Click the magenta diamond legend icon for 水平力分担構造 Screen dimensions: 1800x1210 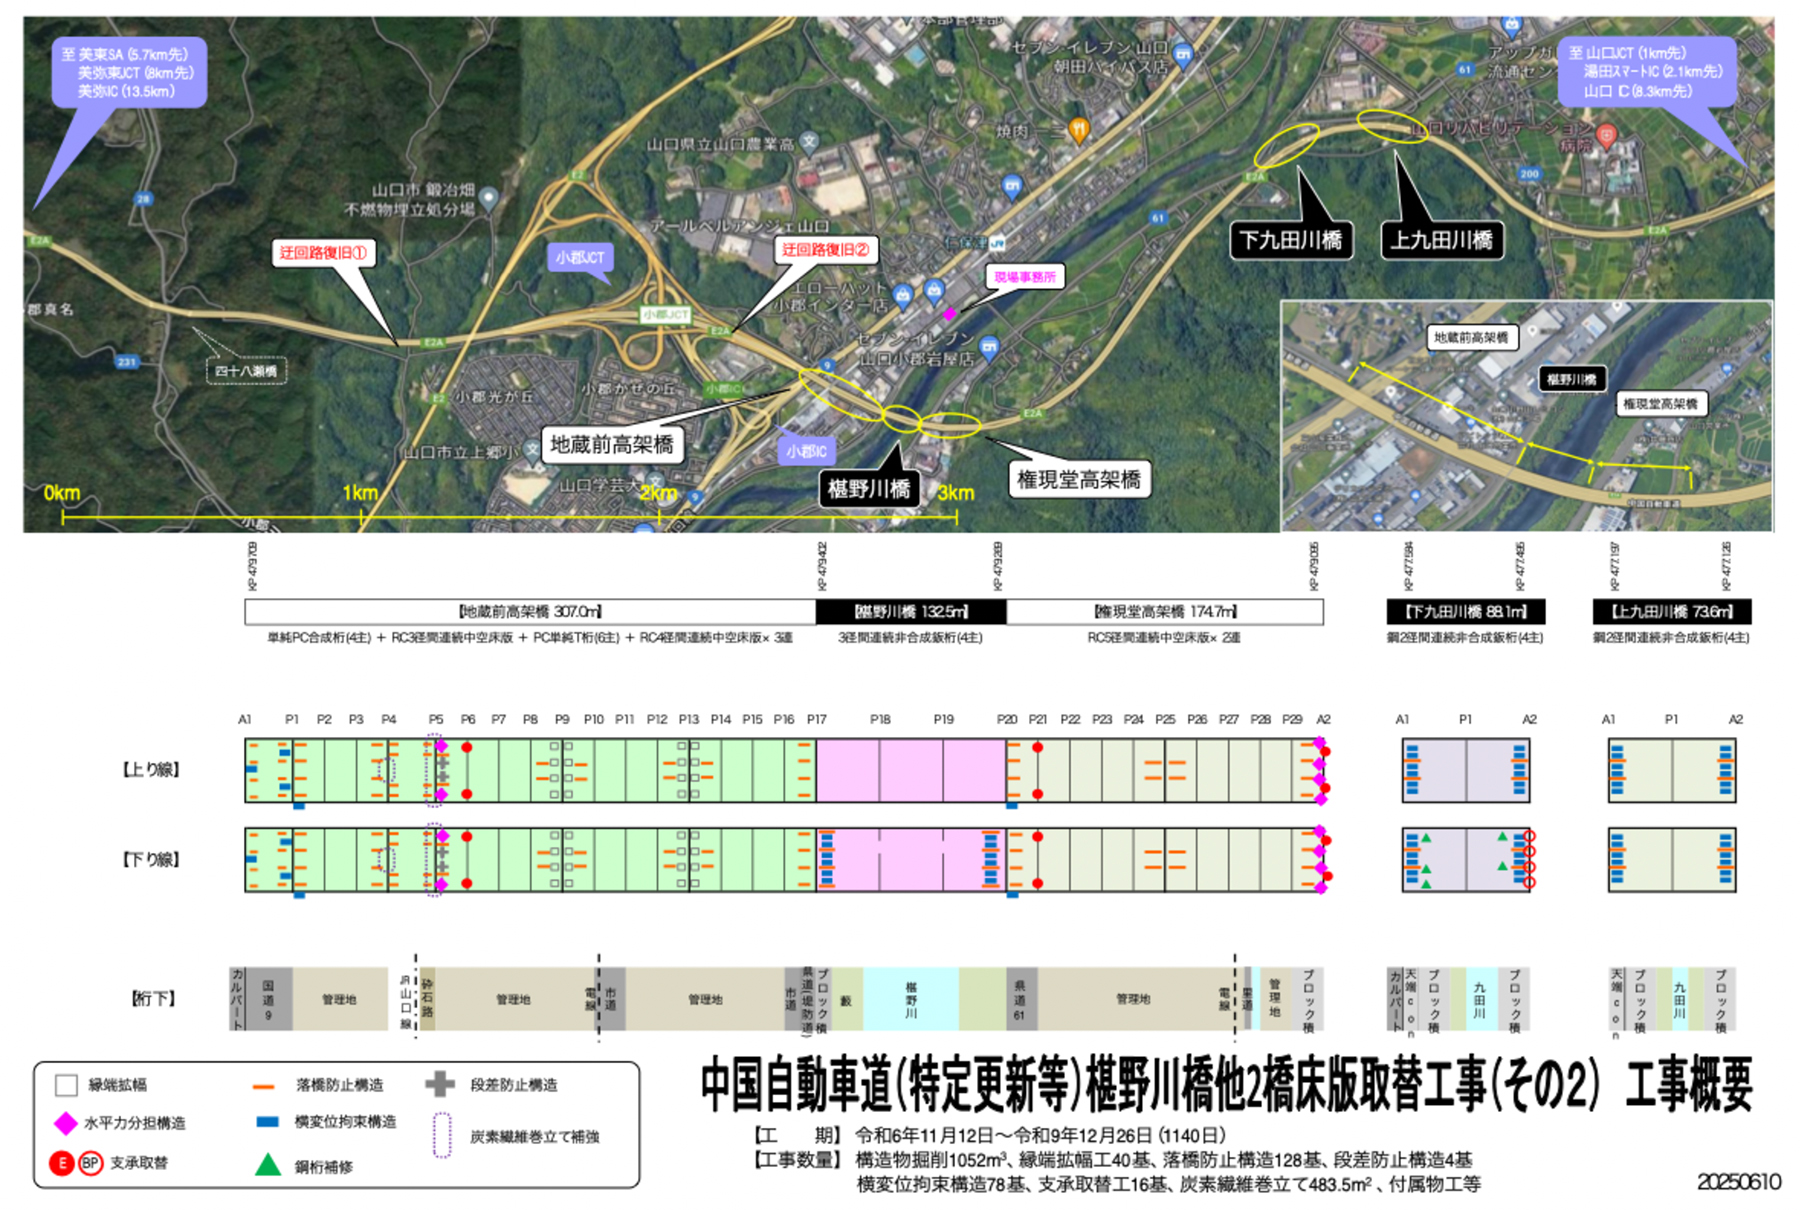pyautogui.click(x=65, y=1123)
